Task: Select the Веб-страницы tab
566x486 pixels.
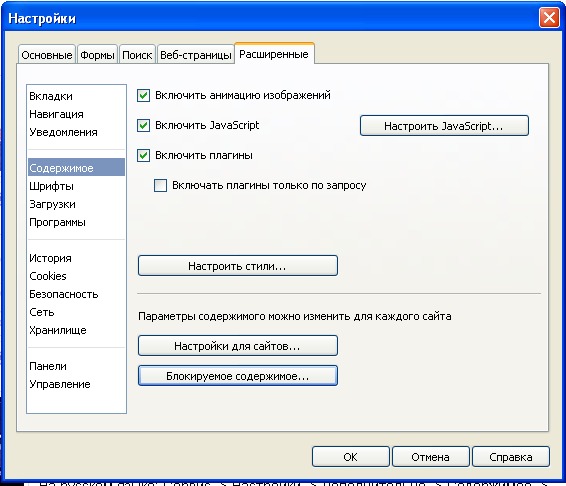Action: [x=196, y=55]
